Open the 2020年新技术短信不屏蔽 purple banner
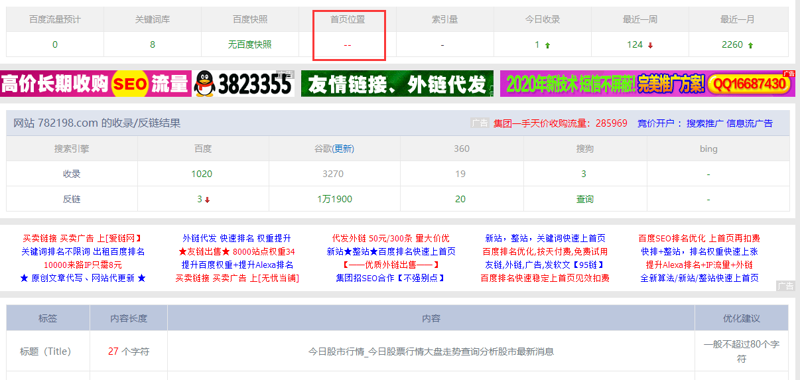This screenshot has height=380, width=800. point(647,84)
